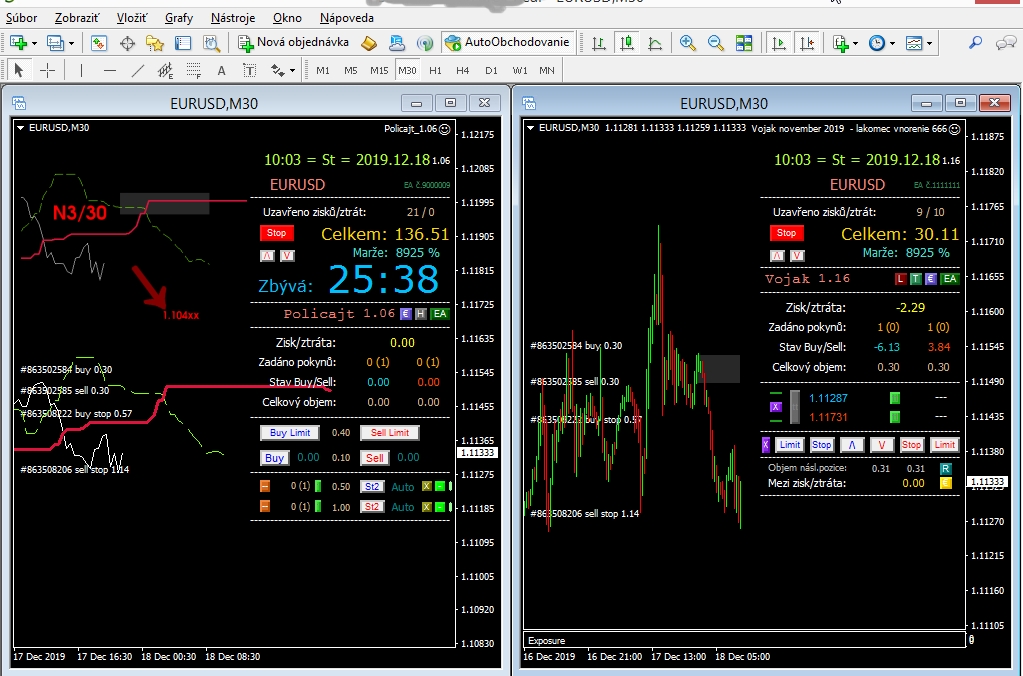Toggle the Terminal panel icon
The height and width of the screenshot is (676, 1023).
[x=183, y=43]
